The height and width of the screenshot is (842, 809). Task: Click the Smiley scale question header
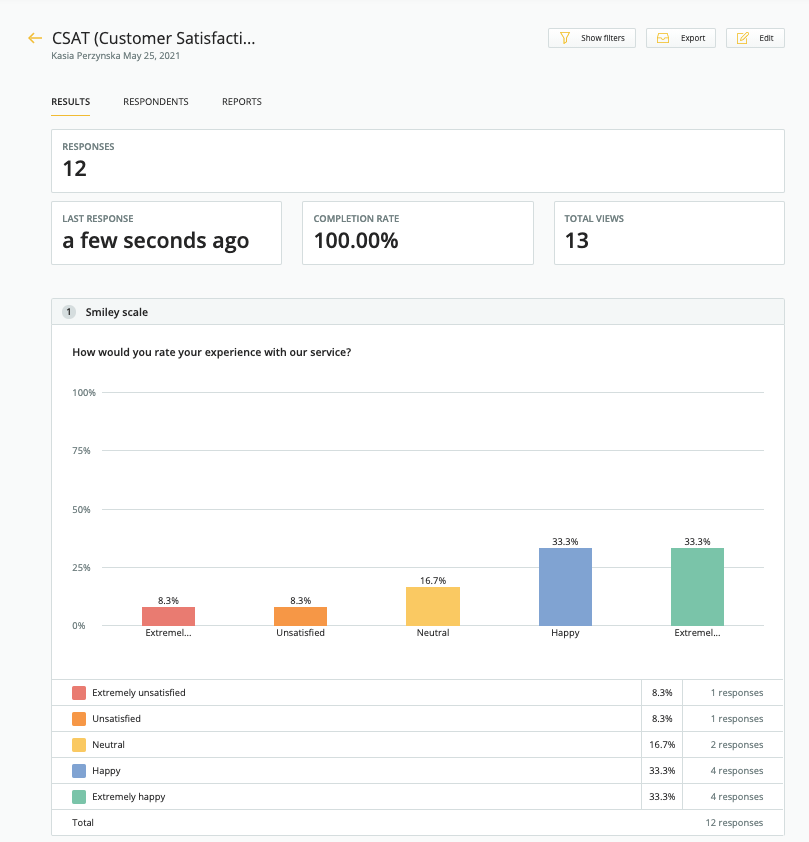[x=418, y=312]
